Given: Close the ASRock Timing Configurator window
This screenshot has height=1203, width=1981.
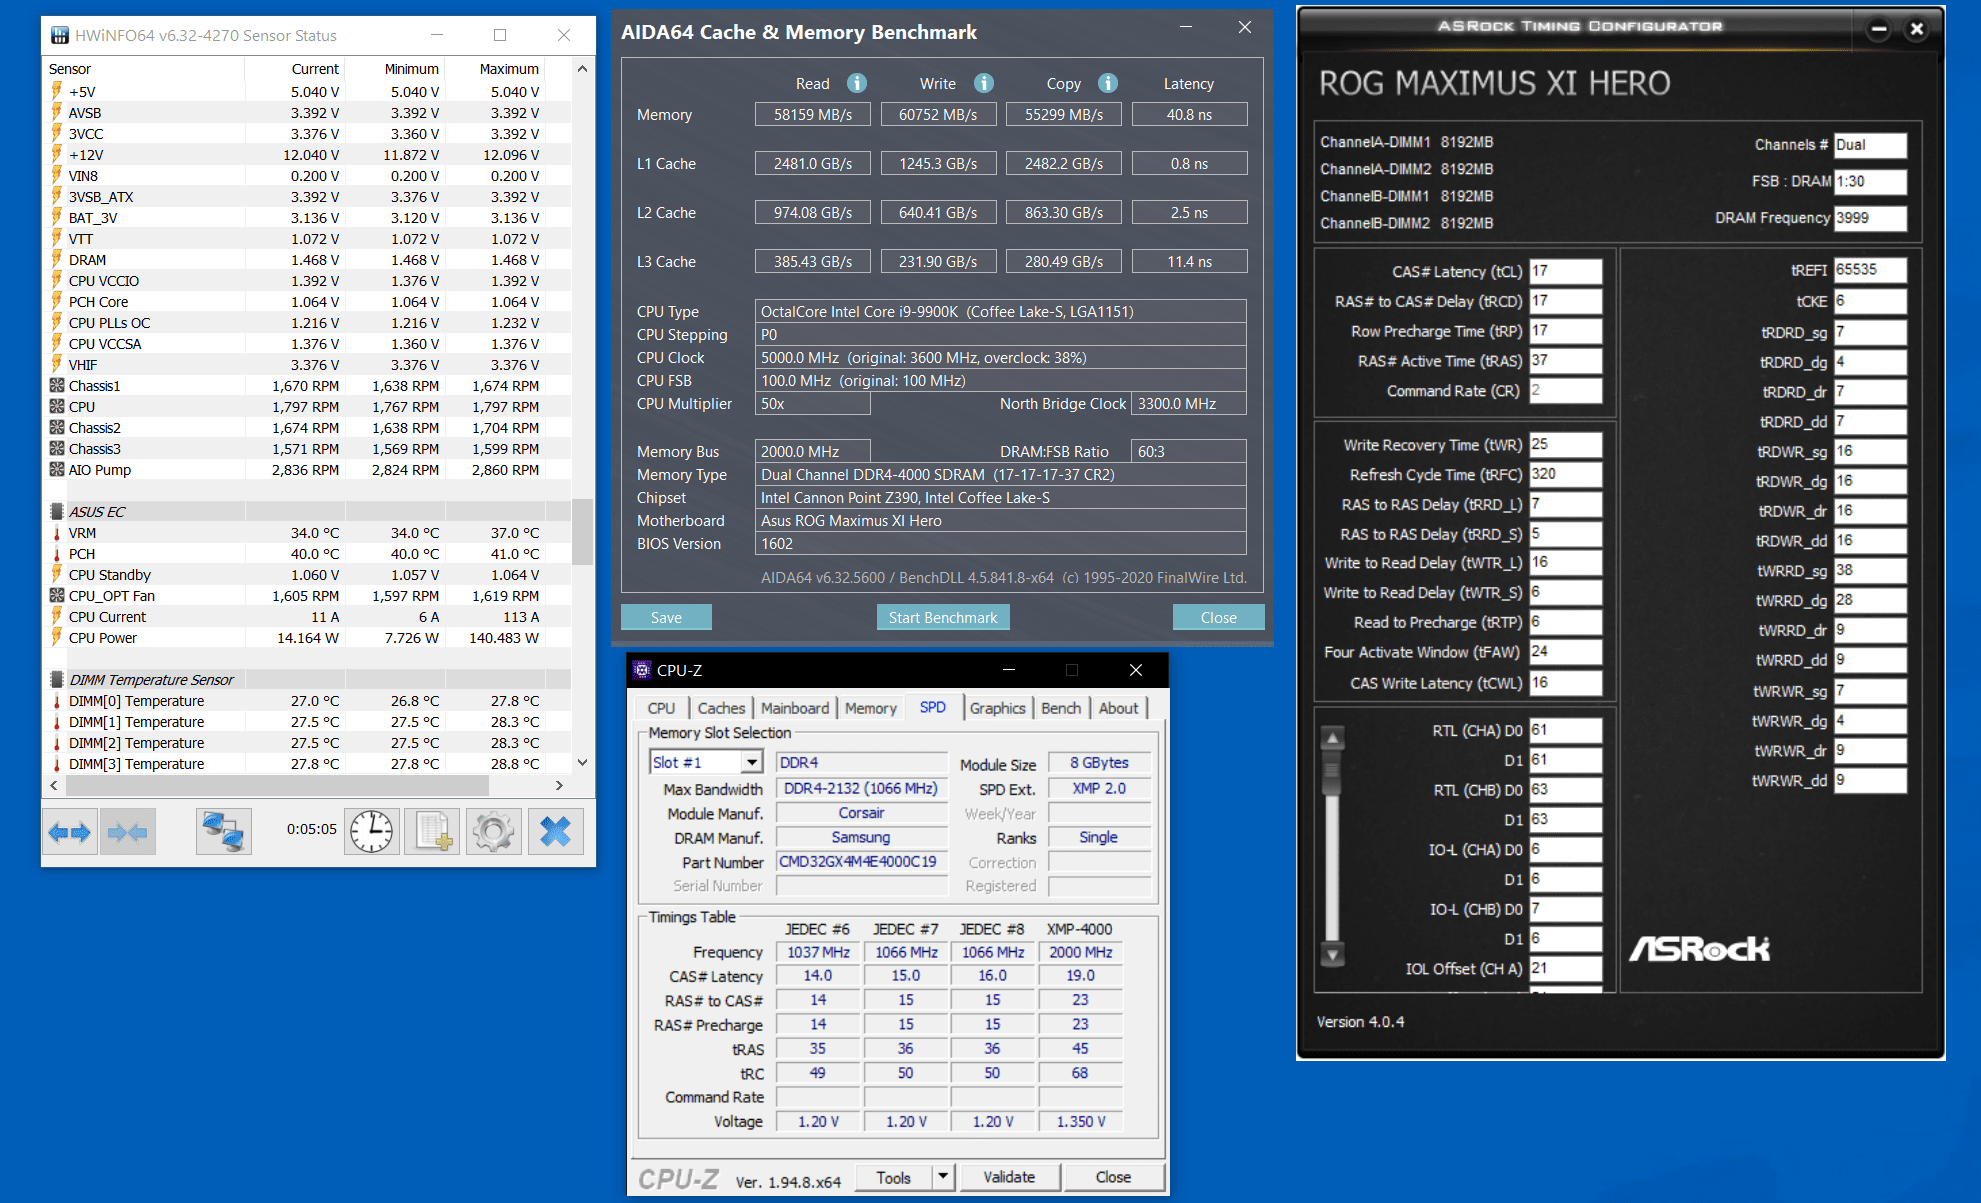Looking at the screenshot, I should coord(1917,29).
